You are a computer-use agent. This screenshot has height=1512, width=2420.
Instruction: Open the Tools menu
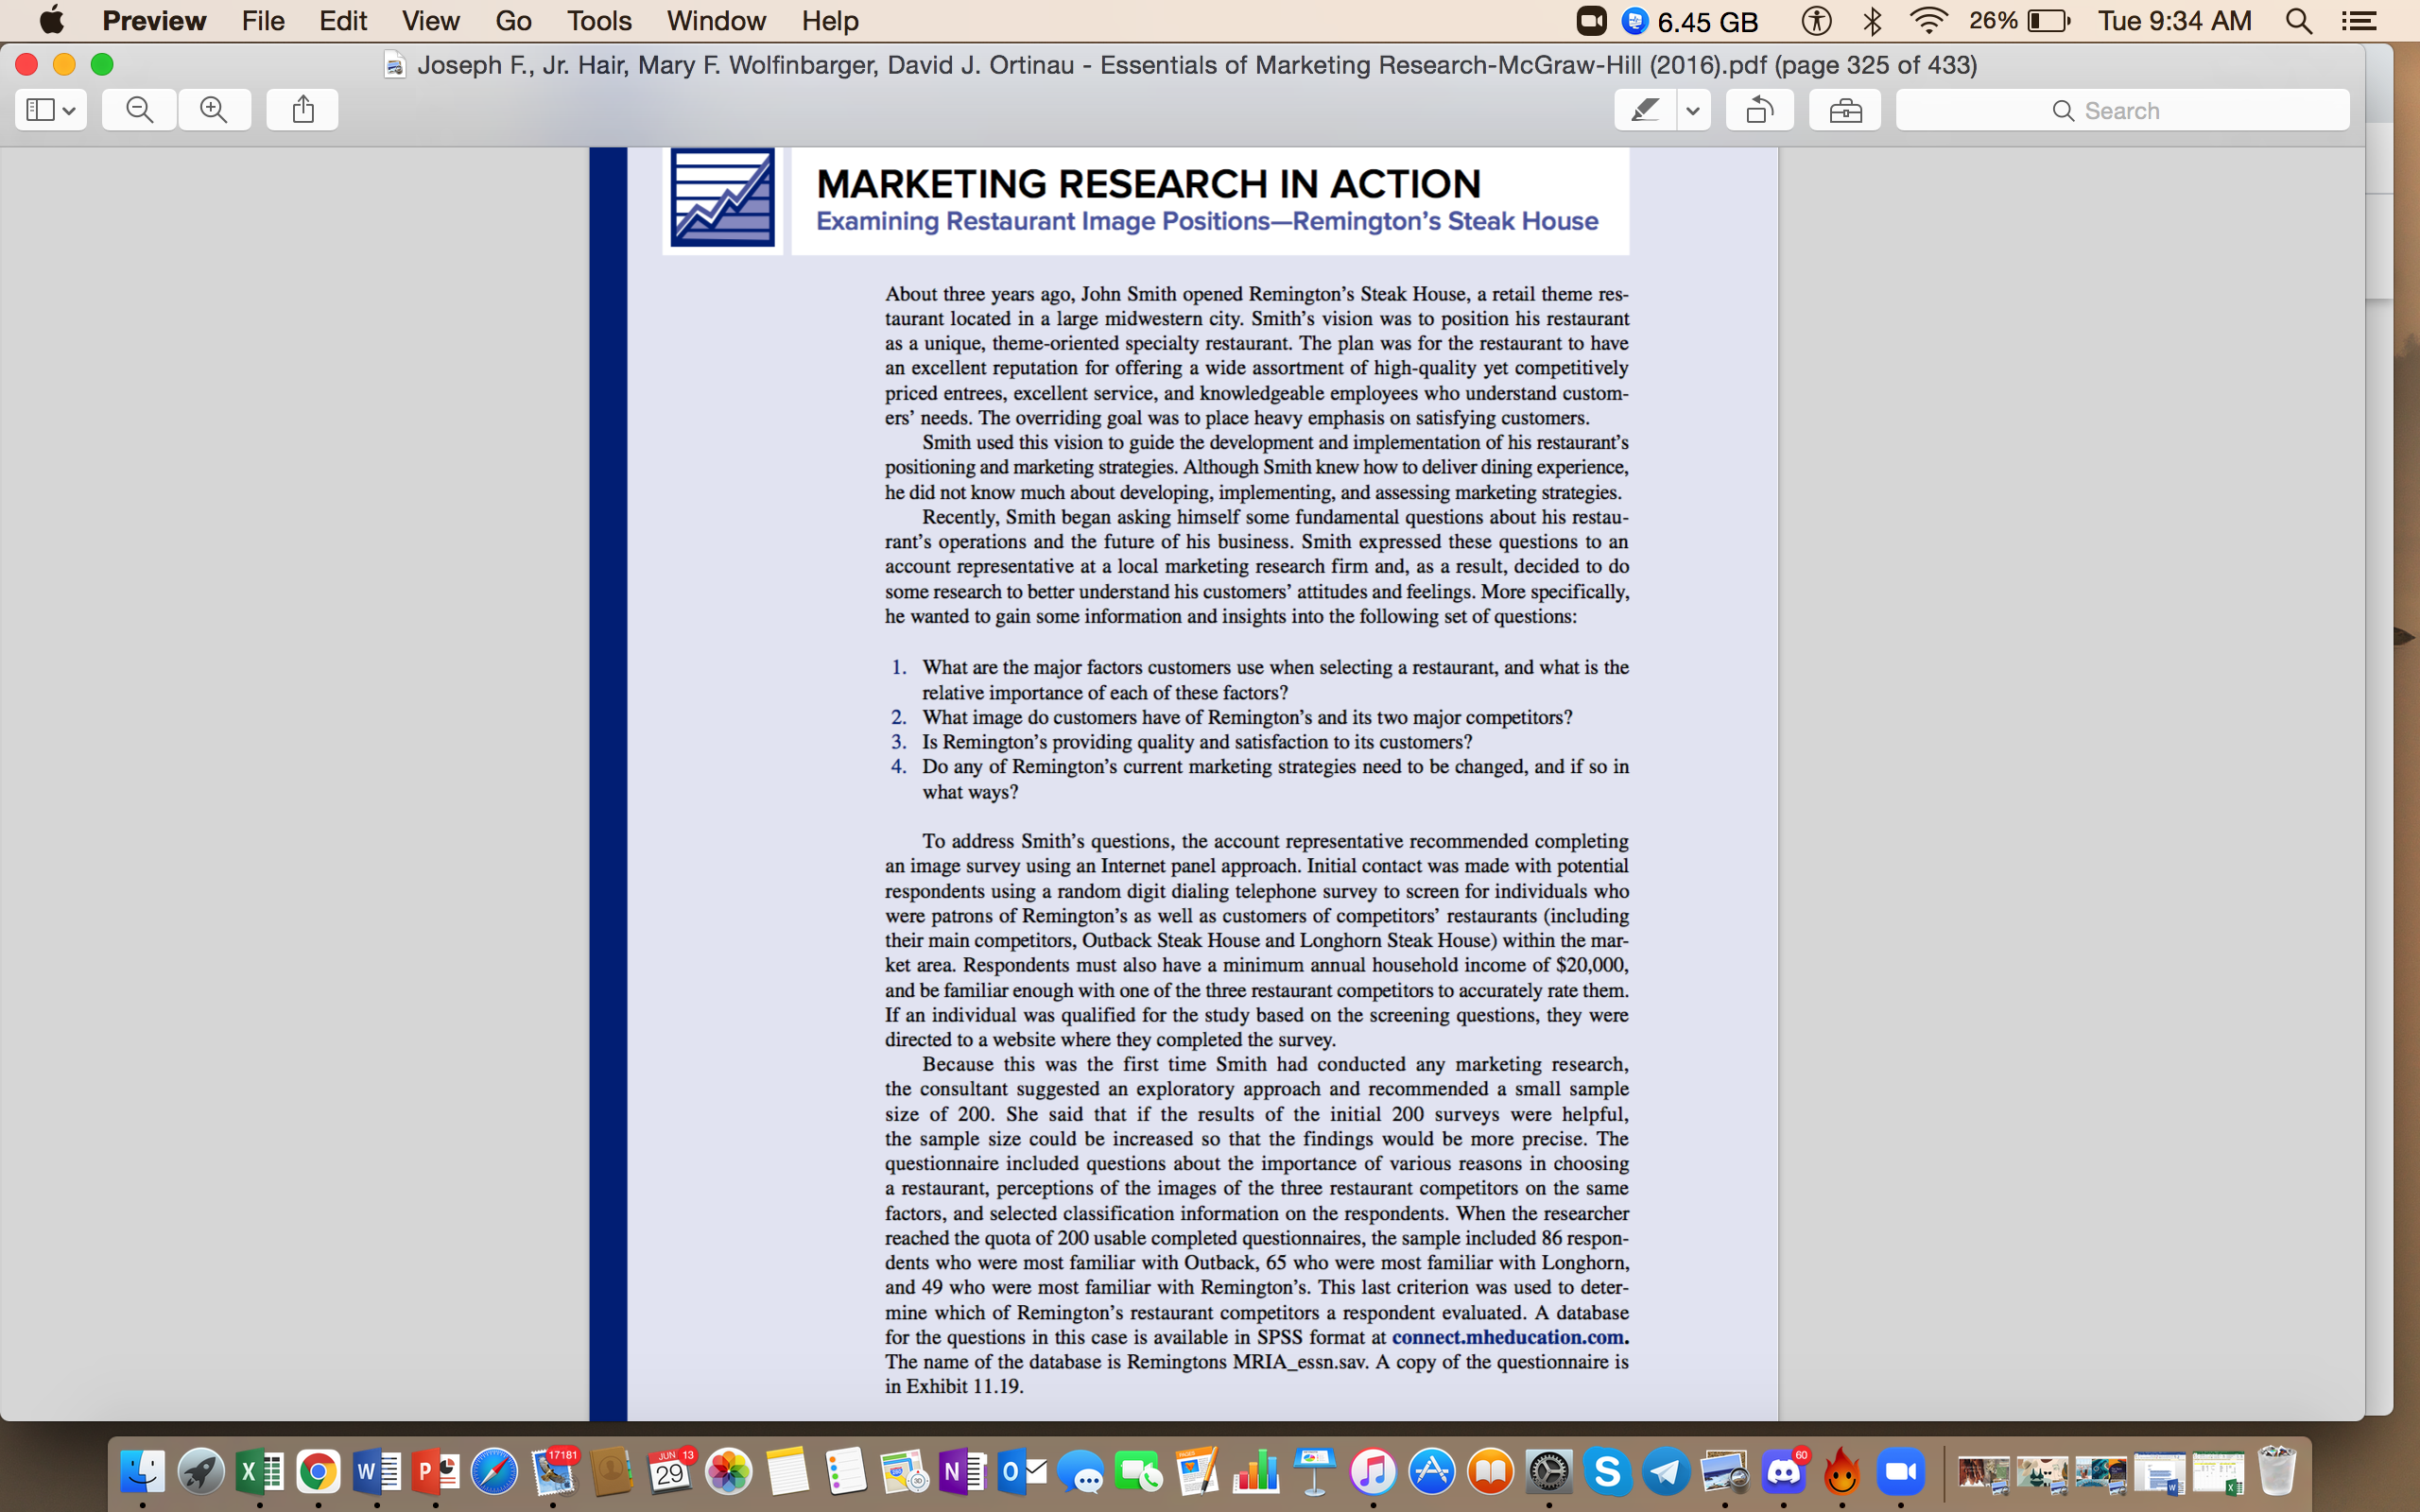tap(599, 20)
